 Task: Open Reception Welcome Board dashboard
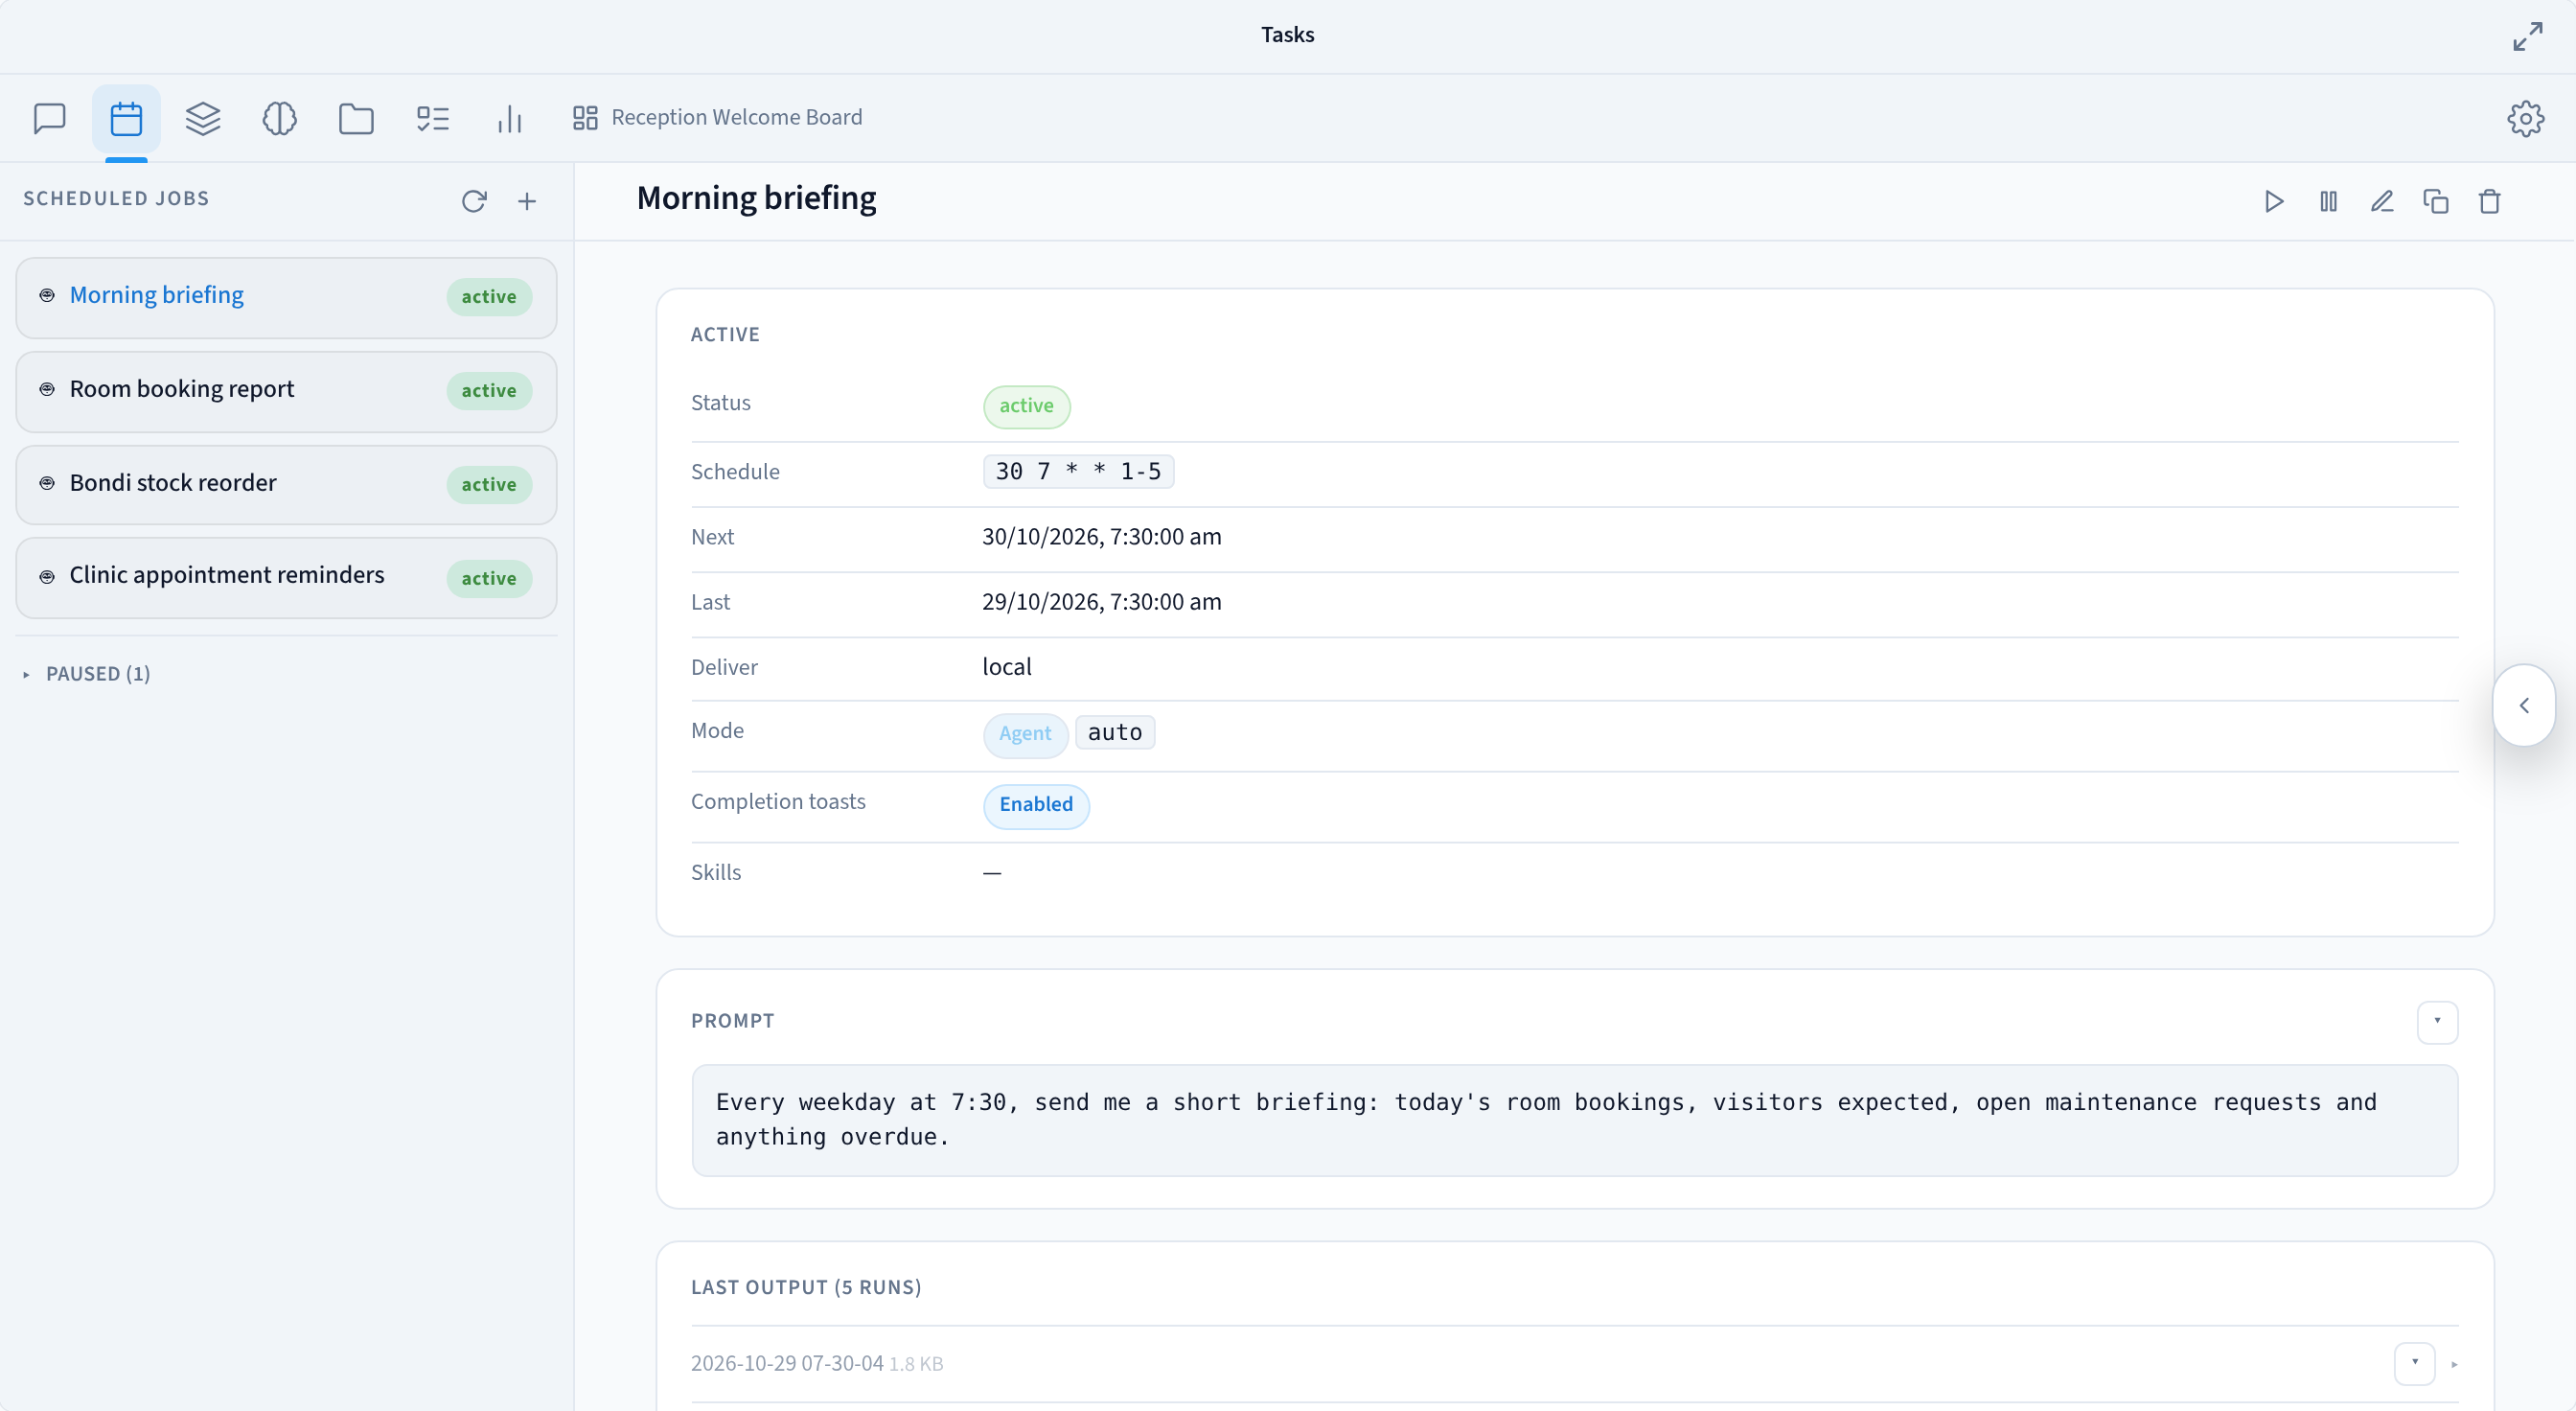(717, 117)
